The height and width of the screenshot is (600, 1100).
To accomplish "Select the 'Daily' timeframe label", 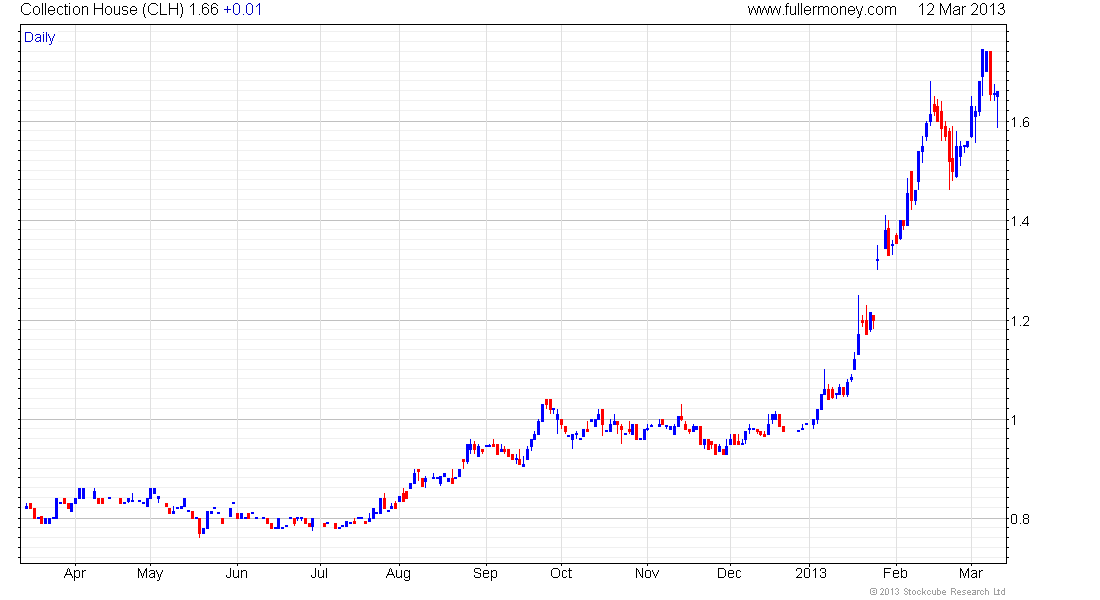I will coord(39,37).
